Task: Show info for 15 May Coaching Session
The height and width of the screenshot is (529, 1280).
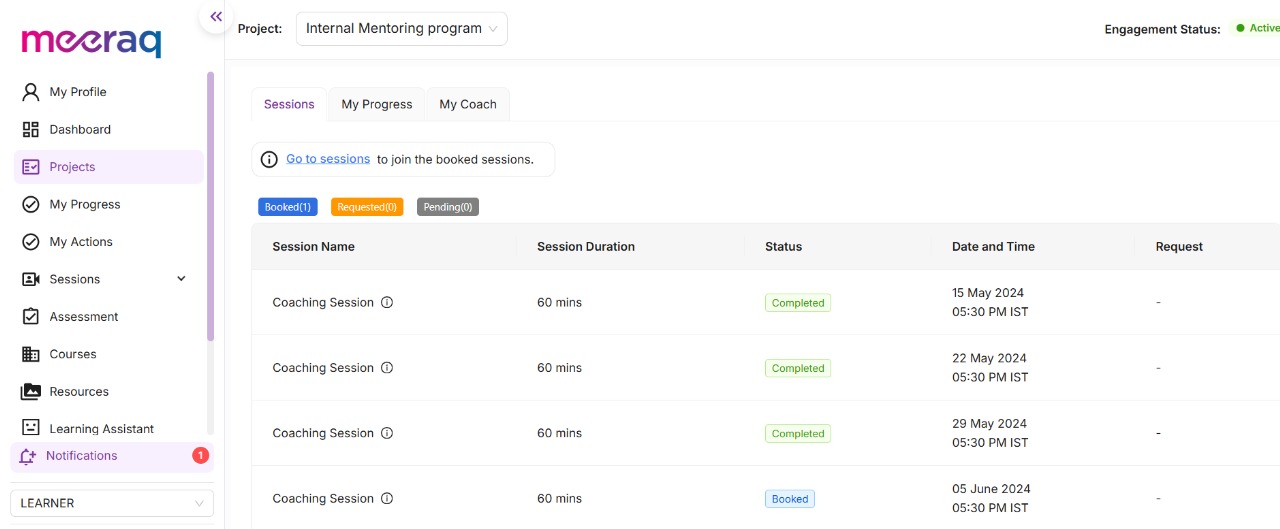Action: coord(387,302)
